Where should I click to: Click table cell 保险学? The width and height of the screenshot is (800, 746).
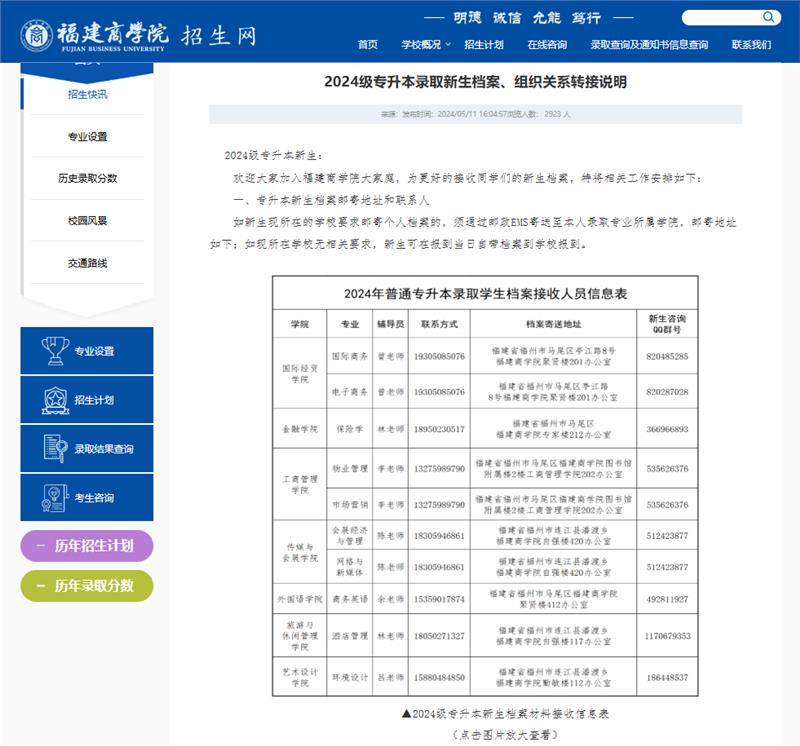349,429
